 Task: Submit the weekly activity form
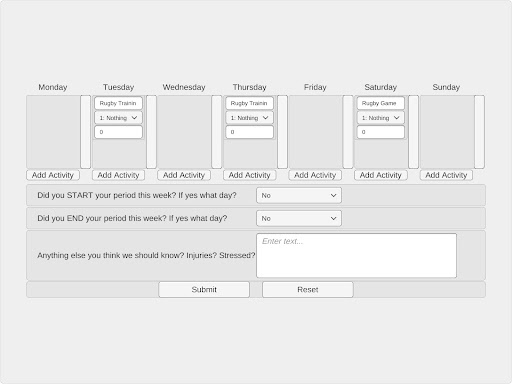point(204,289)
